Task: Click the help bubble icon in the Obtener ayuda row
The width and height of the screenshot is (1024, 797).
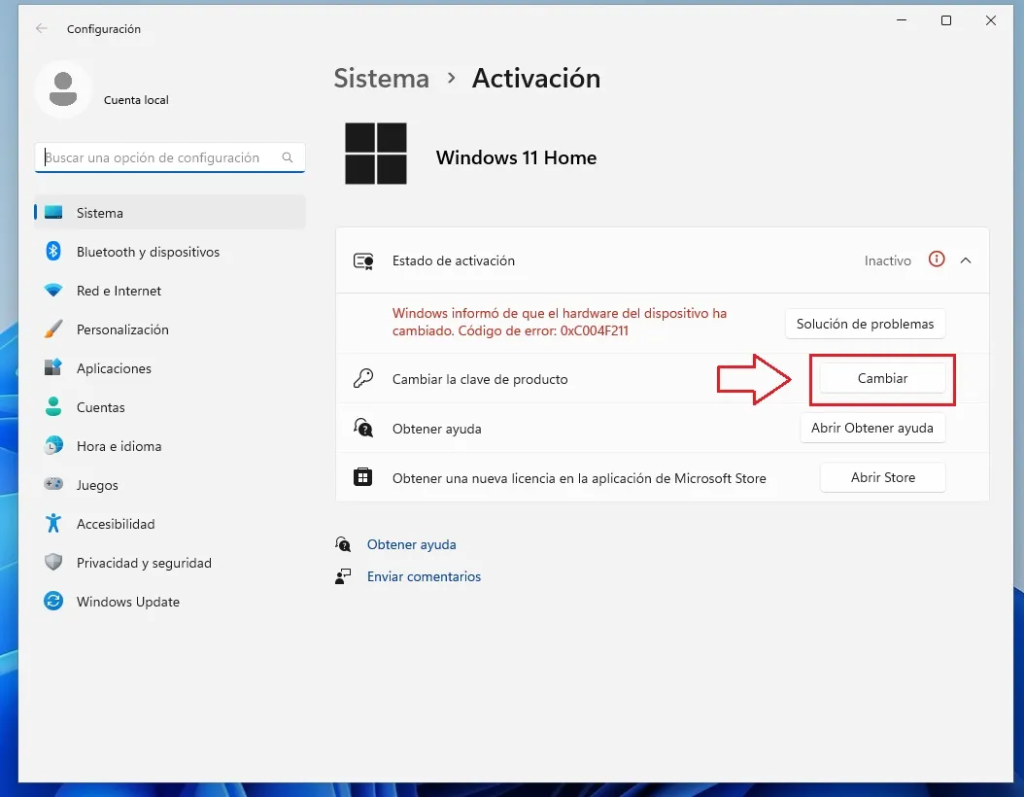Action: coord(363,428)
